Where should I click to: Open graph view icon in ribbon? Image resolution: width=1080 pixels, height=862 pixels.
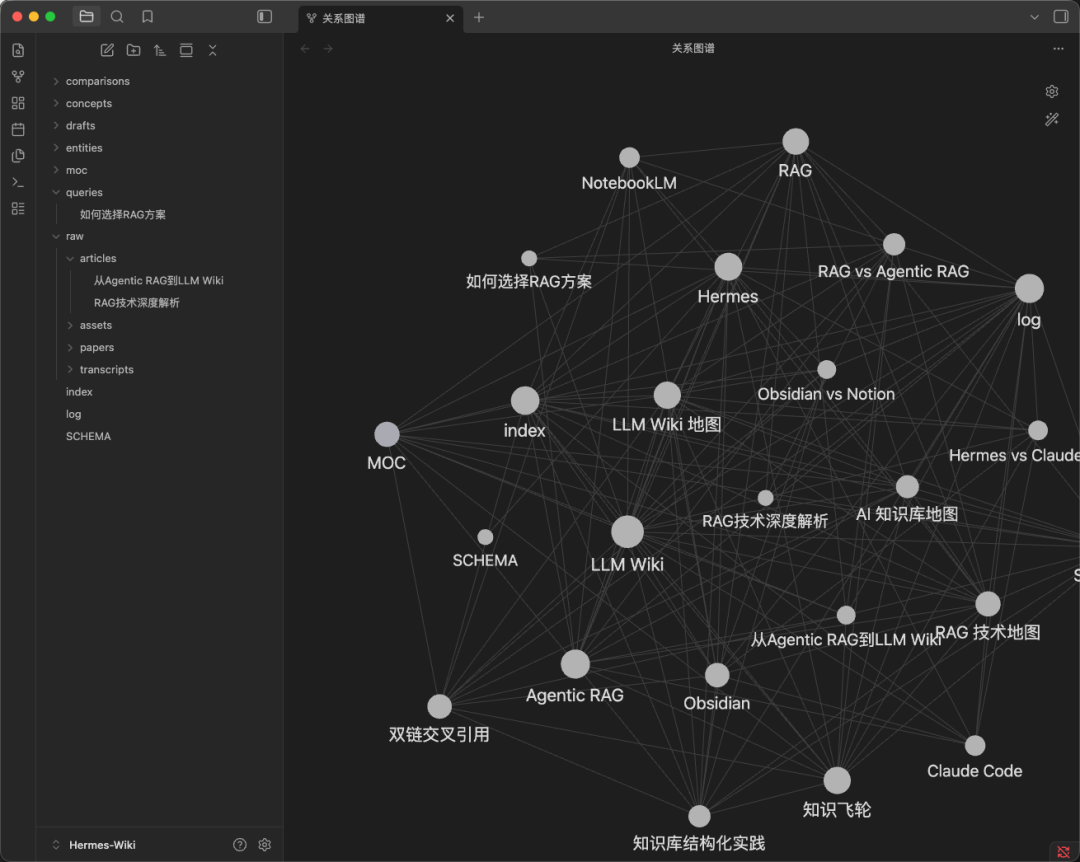point(19,76)
